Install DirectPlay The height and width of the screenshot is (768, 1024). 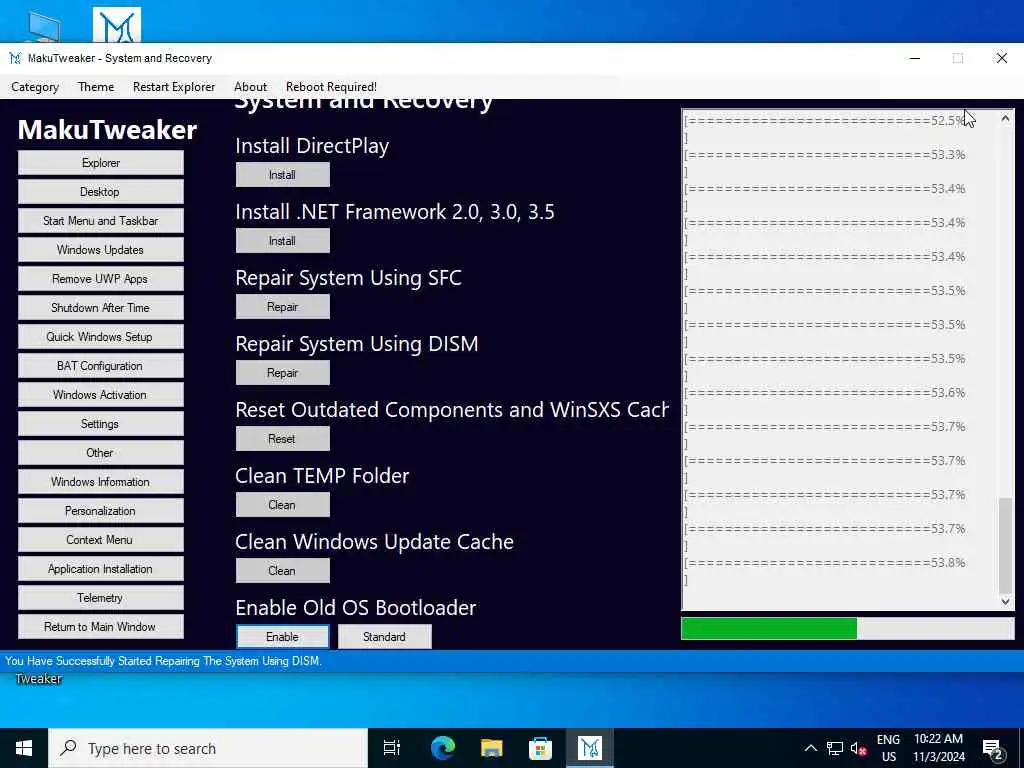282,175
